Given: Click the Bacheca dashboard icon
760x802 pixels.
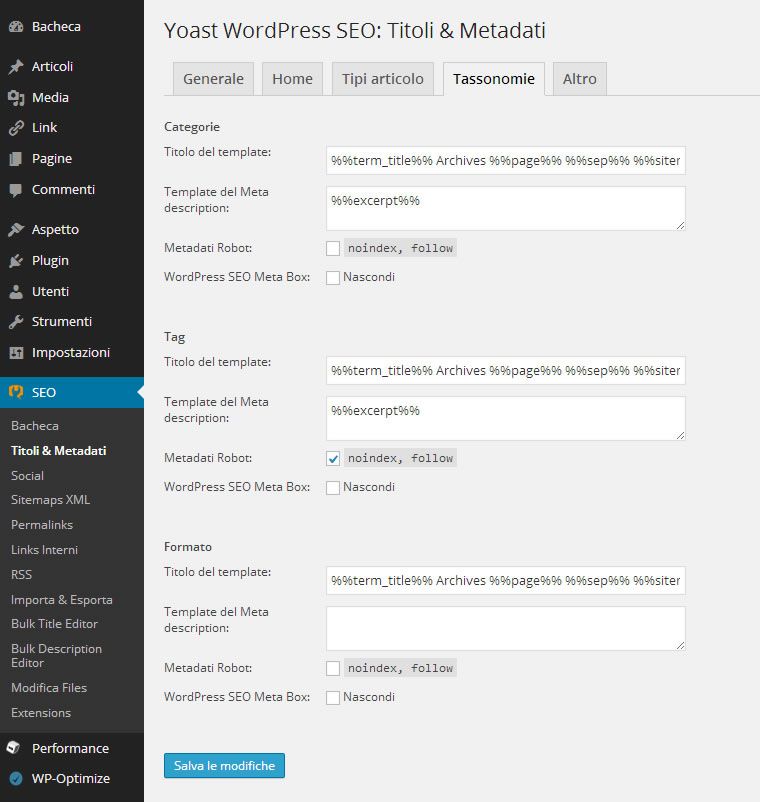Looking at the screenshot, I should pyautogui.click(x=16, y=27).
